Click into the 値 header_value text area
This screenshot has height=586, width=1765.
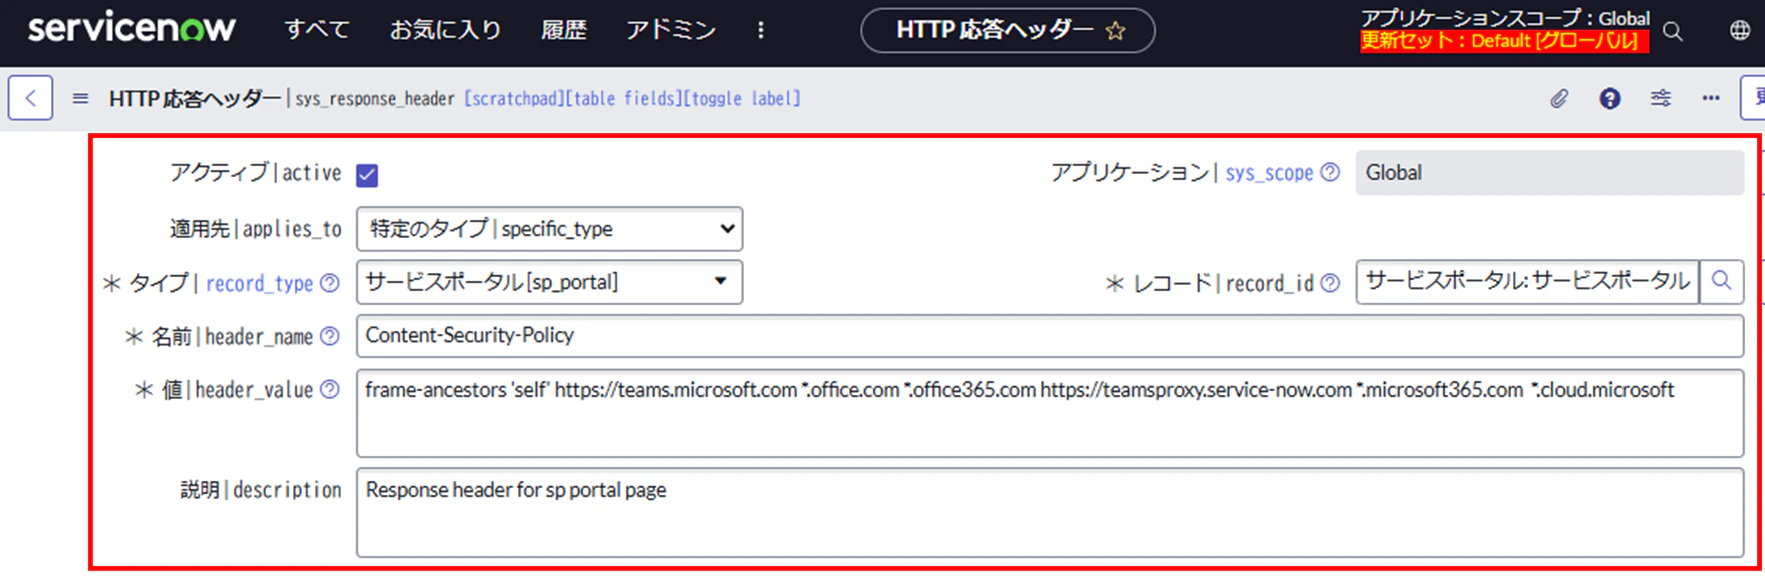(x=1050, y=413)
